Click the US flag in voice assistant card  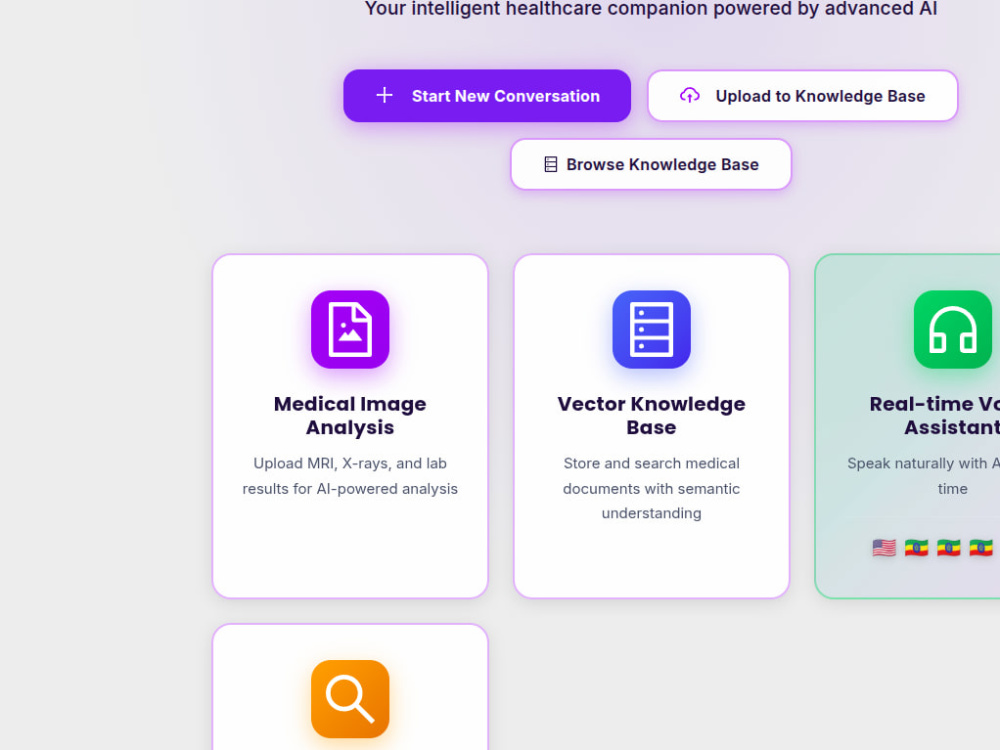point(884,547)
